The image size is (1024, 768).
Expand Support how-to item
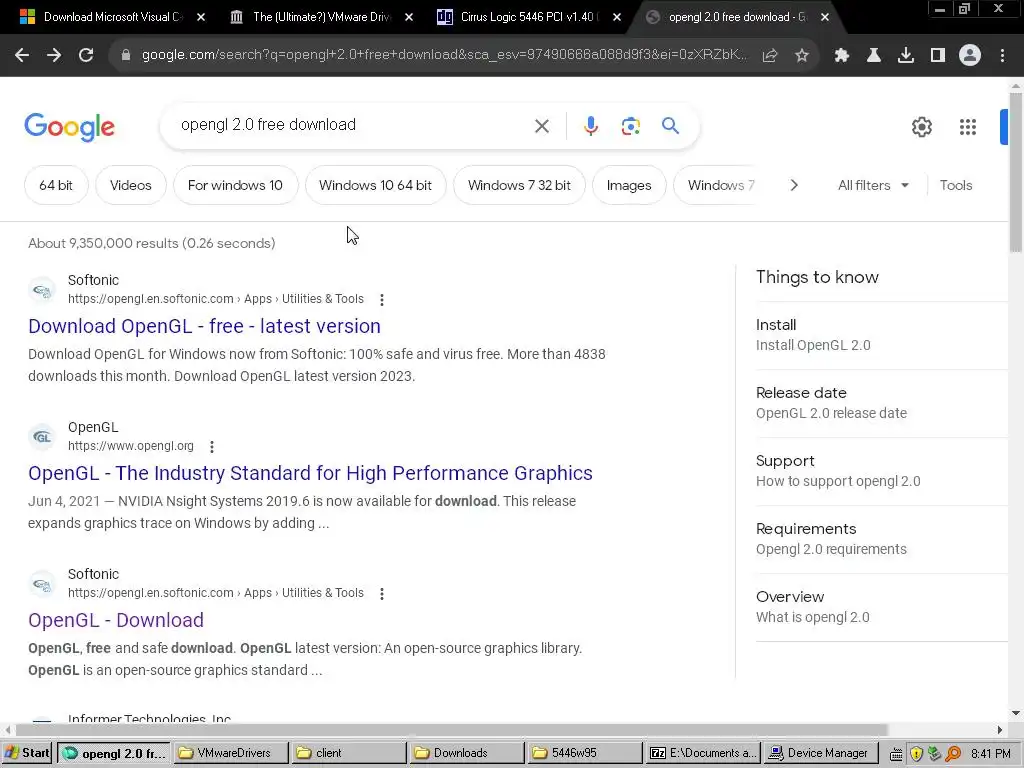[x=882, y=471]
